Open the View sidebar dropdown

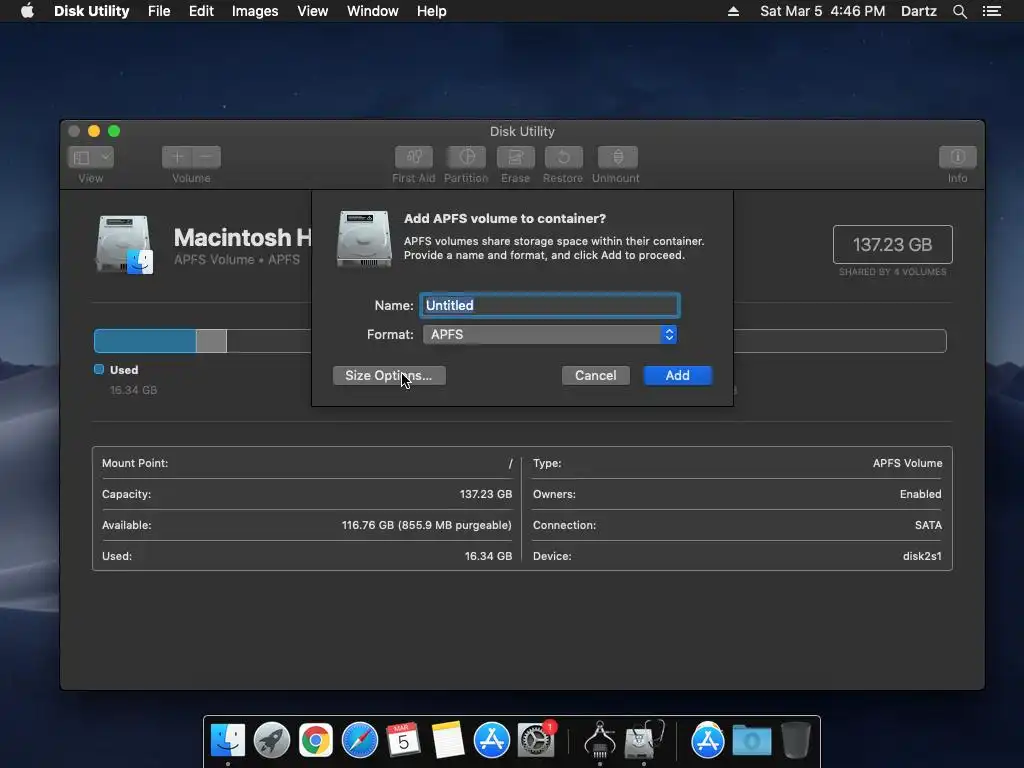[x=91, y=157]
